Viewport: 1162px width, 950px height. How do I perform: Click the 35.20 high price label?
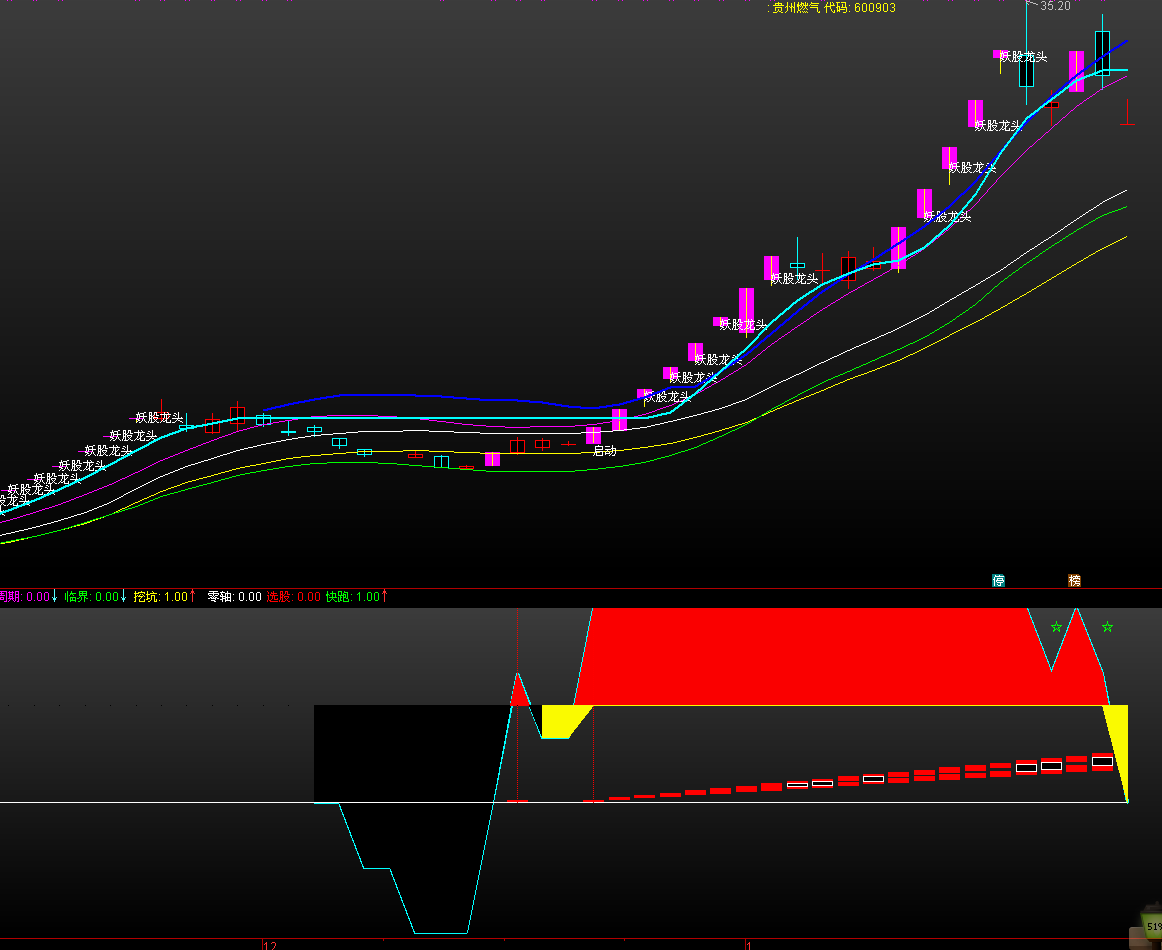(1055, 6)
